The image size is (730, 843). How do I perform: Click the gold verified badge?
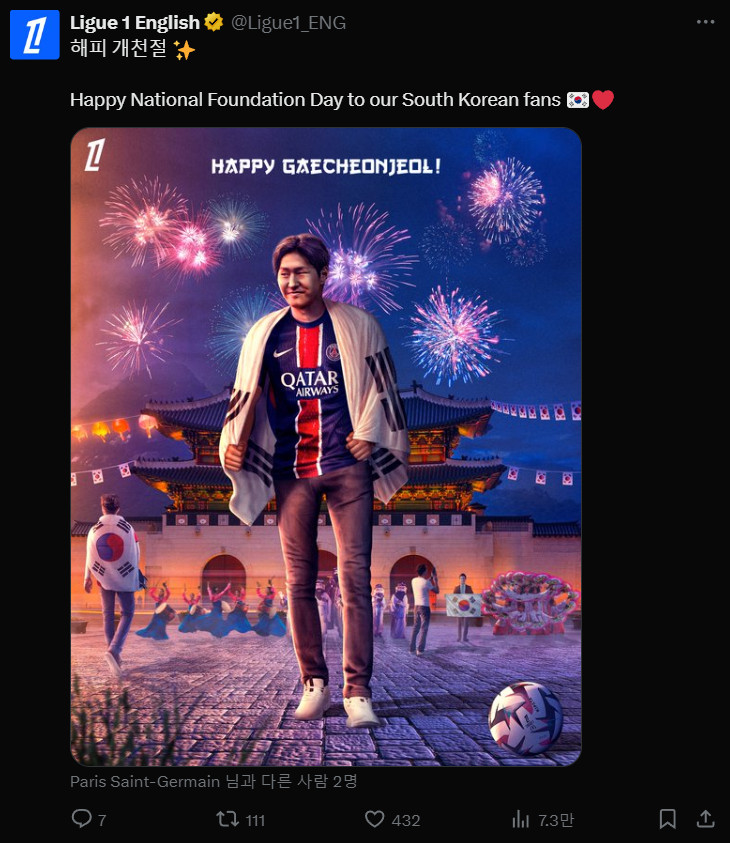point(214,22)
